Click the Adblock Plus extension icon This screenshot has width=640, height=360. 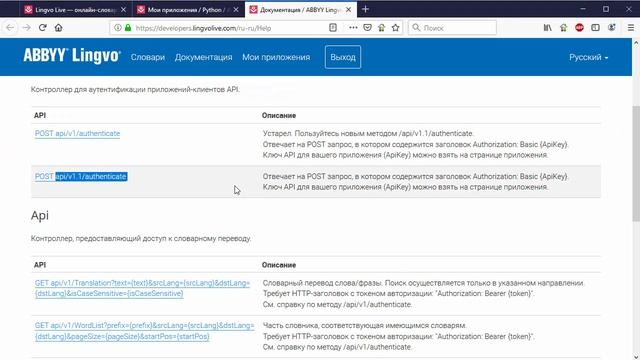click(x=579, y=28)
